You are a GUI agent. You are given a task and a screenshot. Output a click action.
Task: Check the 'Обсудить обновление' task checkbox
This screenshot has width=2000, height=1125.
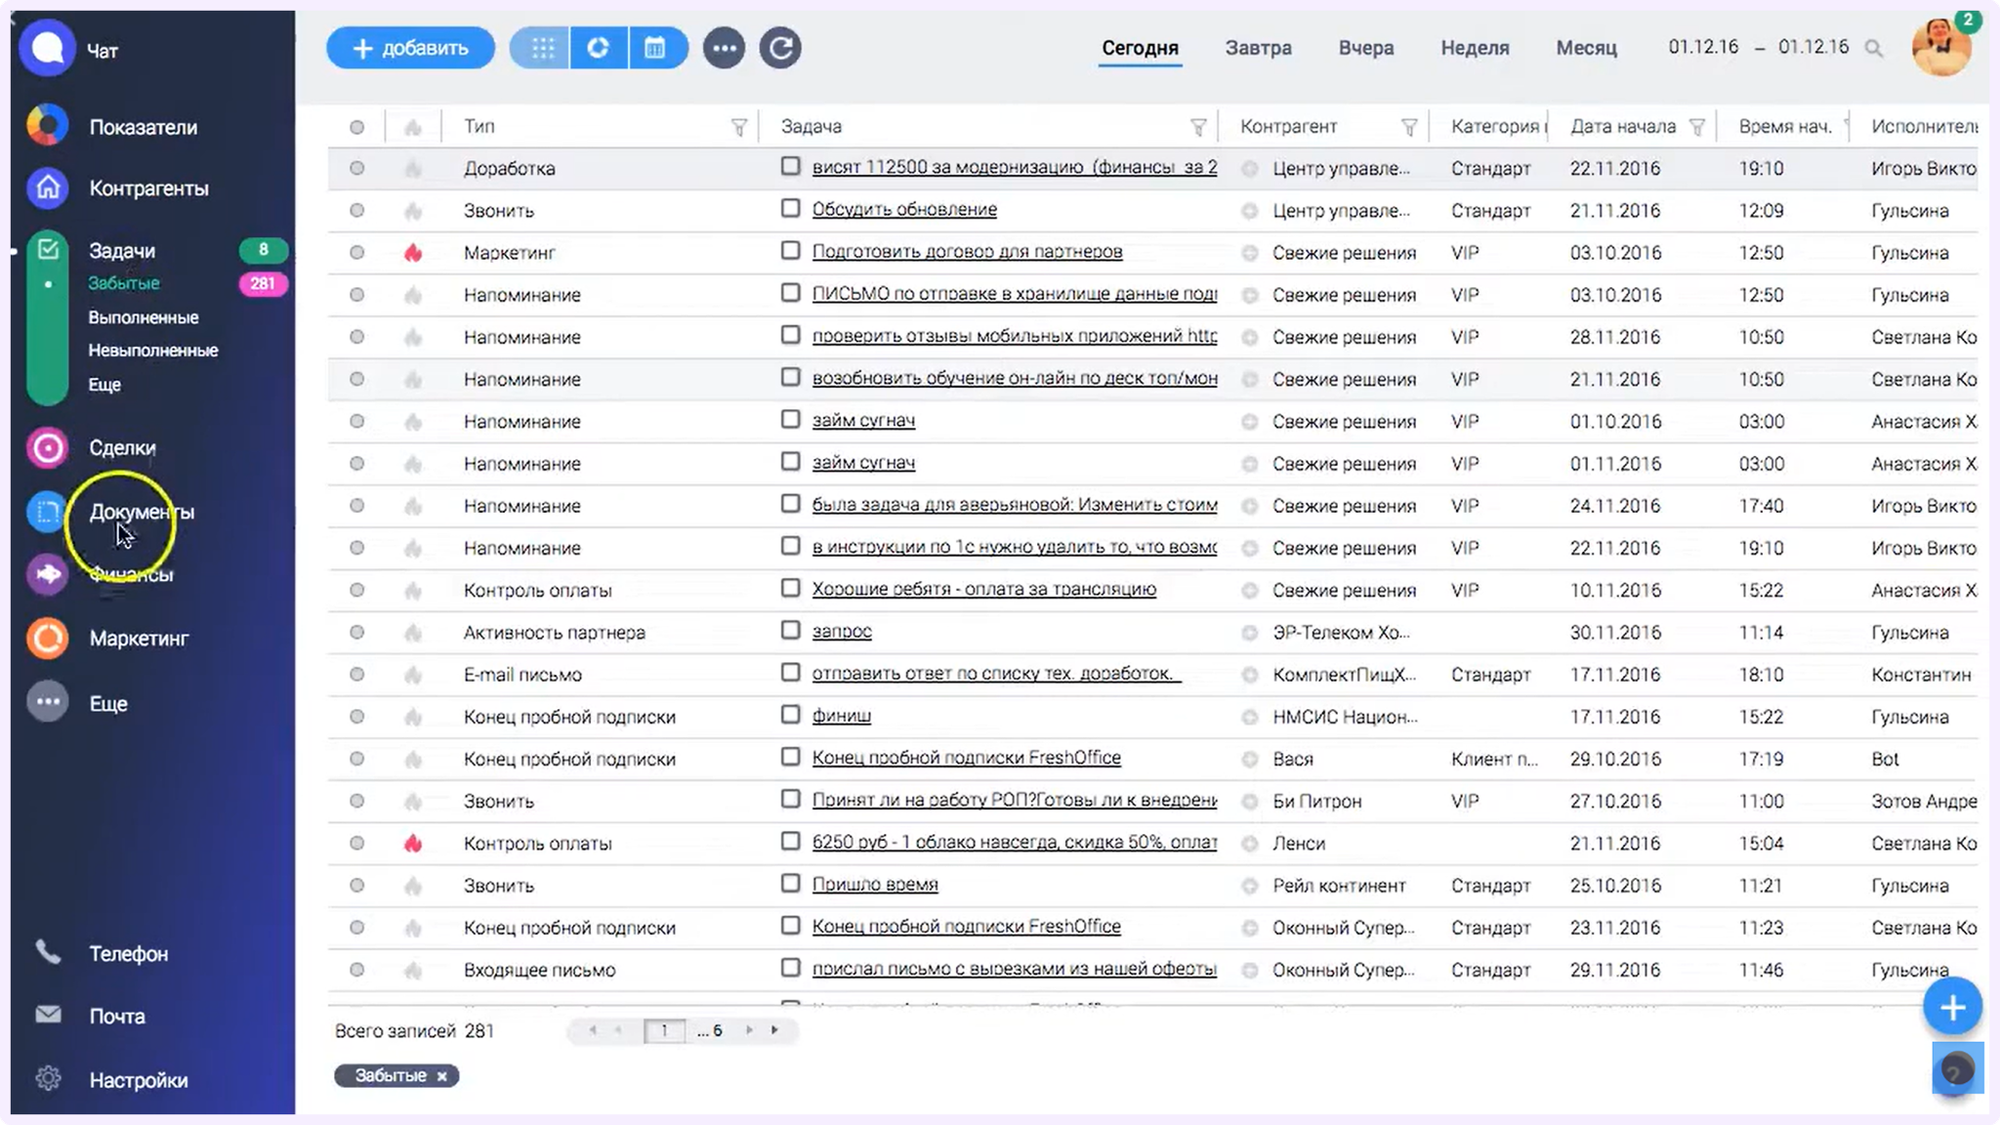790,208
